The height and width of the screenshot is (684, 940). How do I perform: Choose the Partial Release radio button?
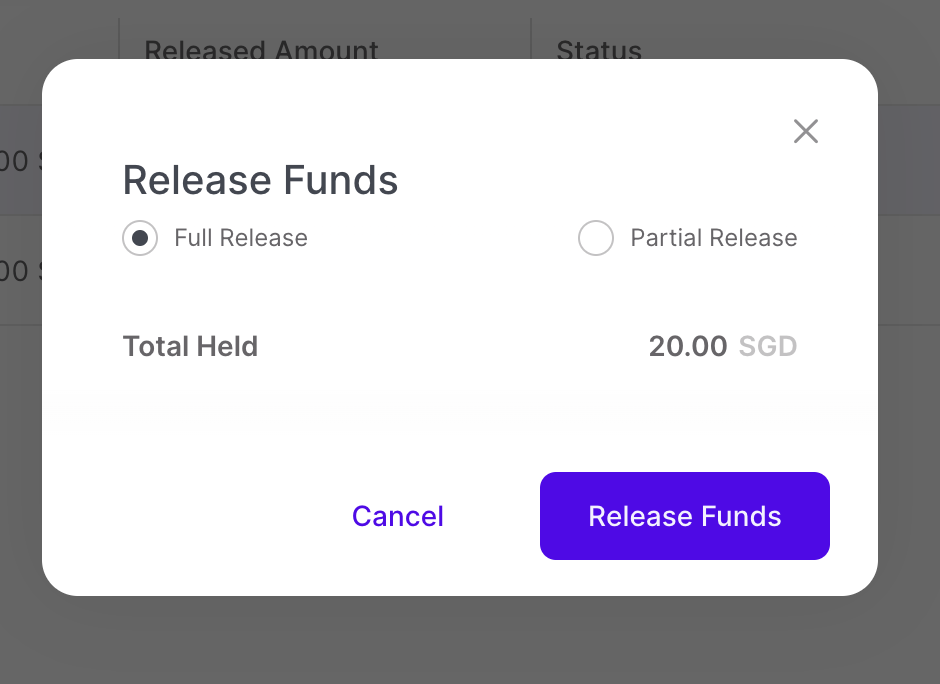pos(596,238)
